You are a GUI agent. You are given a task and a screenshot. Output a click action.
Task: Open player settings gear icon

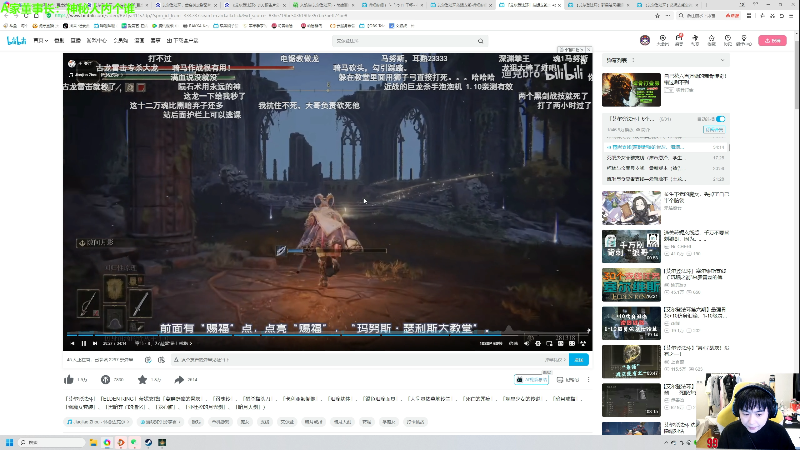538,343
